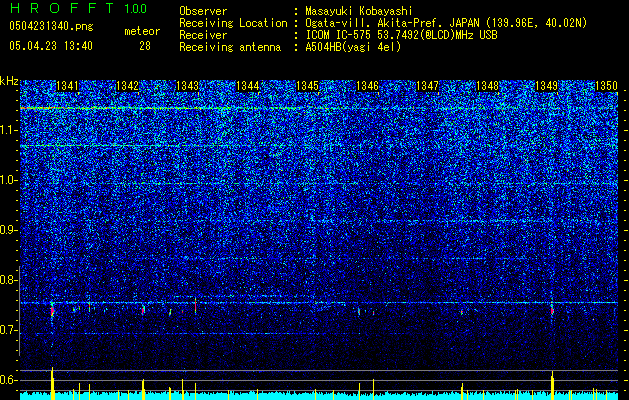
Task: Click the 1350 time marker
Action: pyautogui.click(x=606, y=86)
